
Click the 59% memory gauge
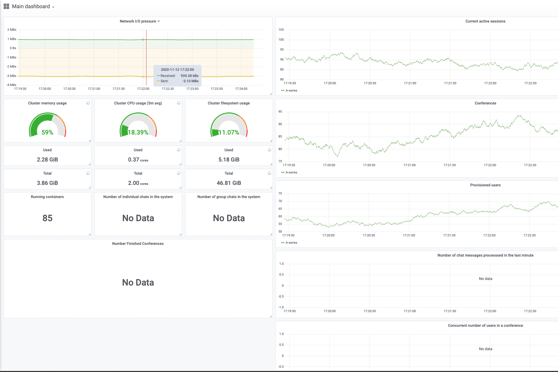(x=47, y=125)
